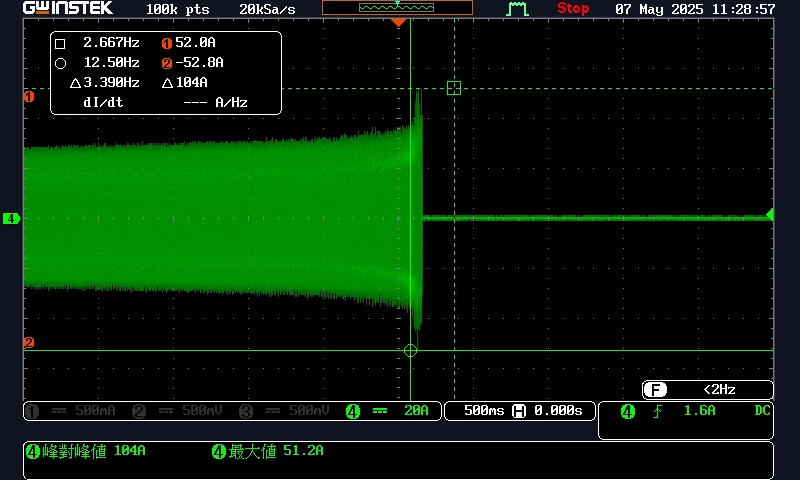800x480 pixels.
Task: Click the cursor 2 value -52.8A
Action: tap(193, 63)
